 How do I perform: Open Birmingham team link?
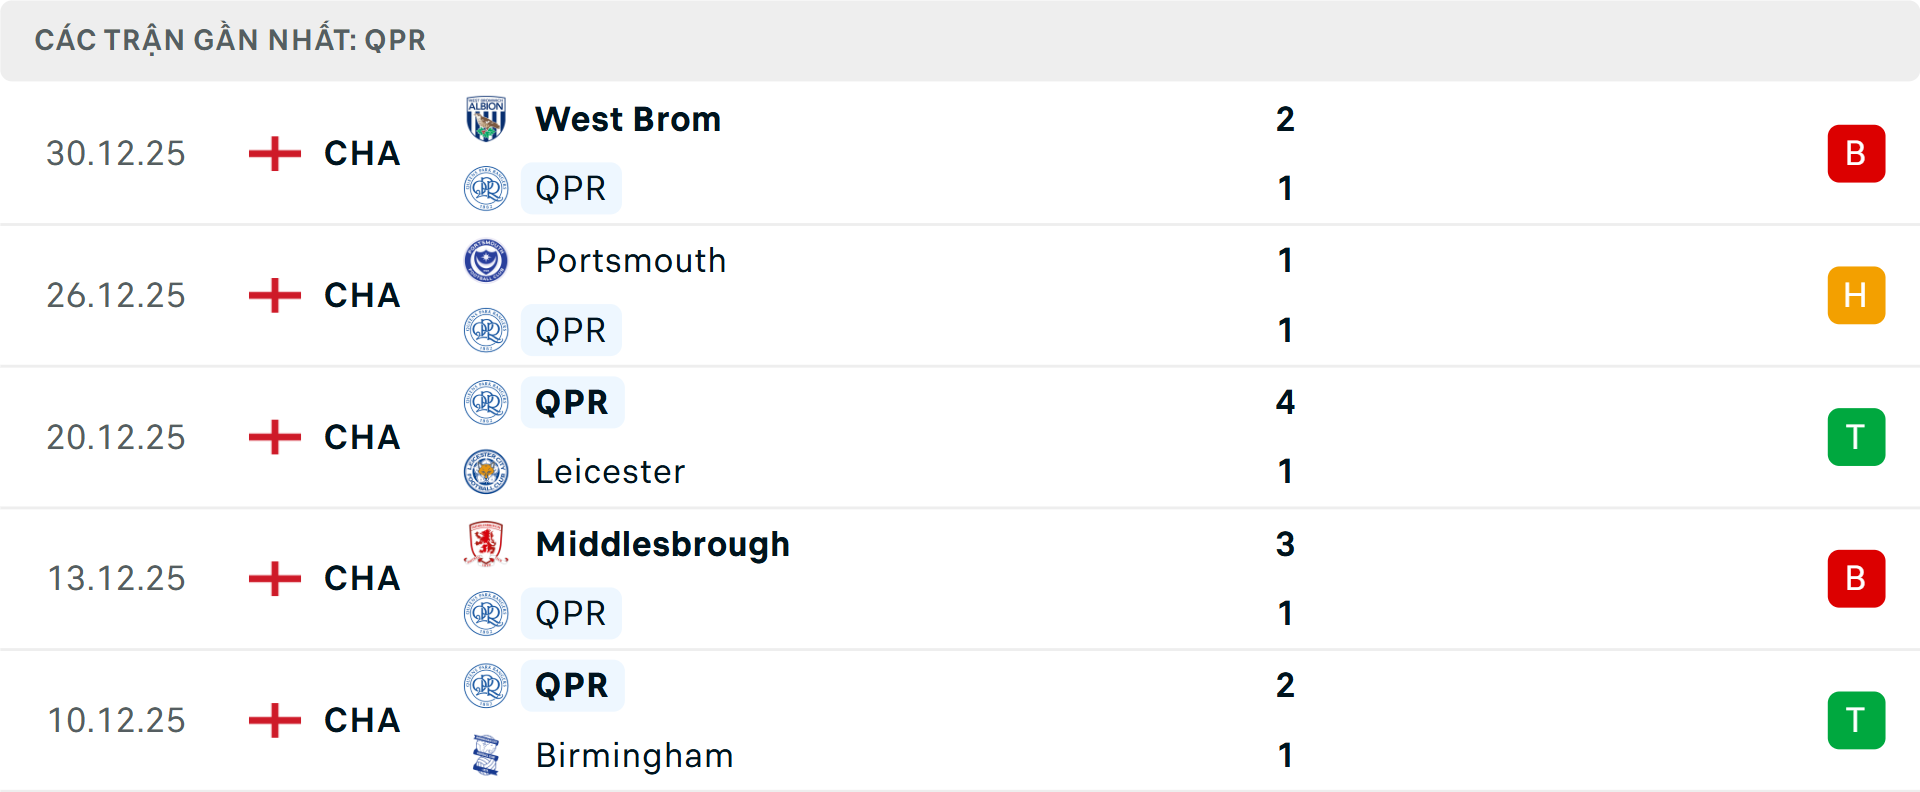point(634,755)
